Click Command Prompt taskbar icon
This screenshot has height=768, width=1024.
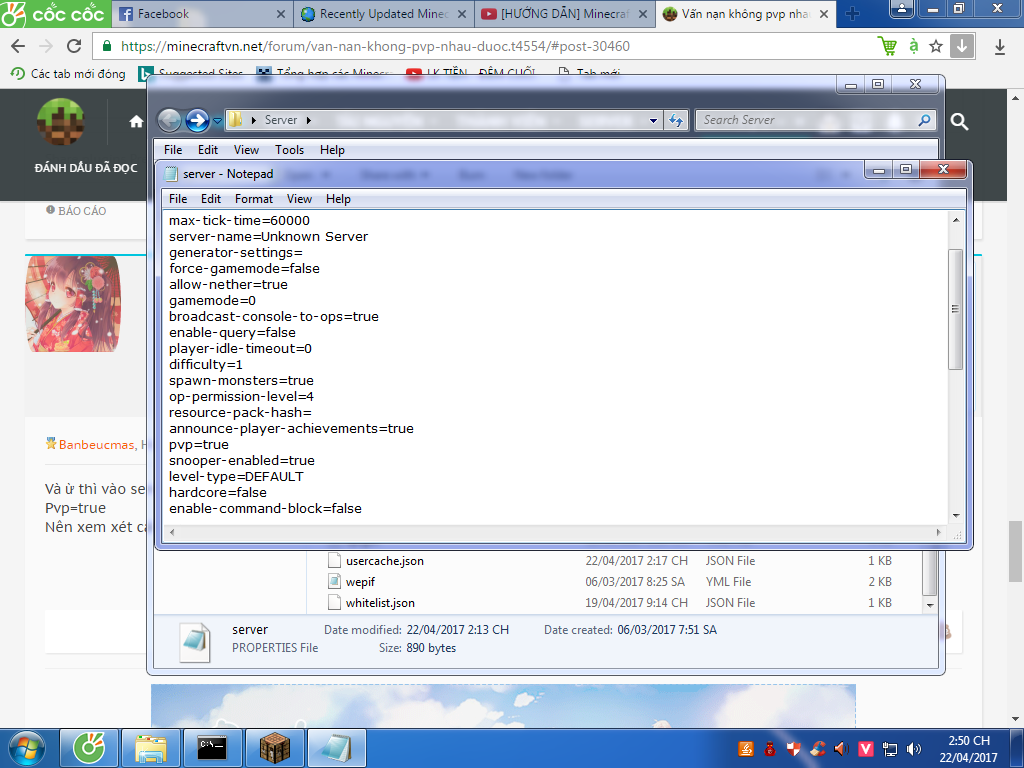[212, 748]
